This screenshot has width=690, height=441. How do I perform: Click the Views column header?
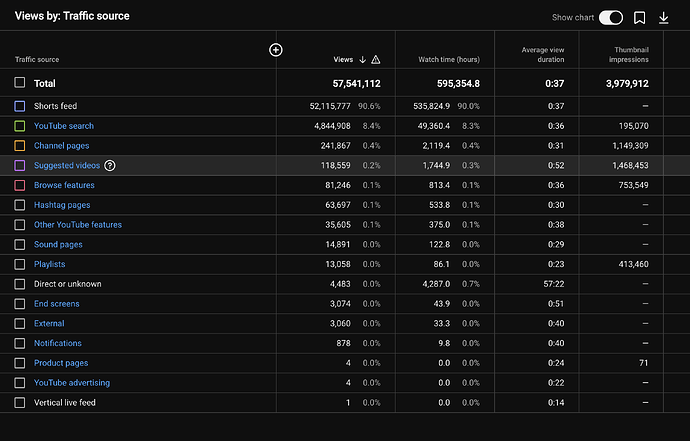coord(343,59)
